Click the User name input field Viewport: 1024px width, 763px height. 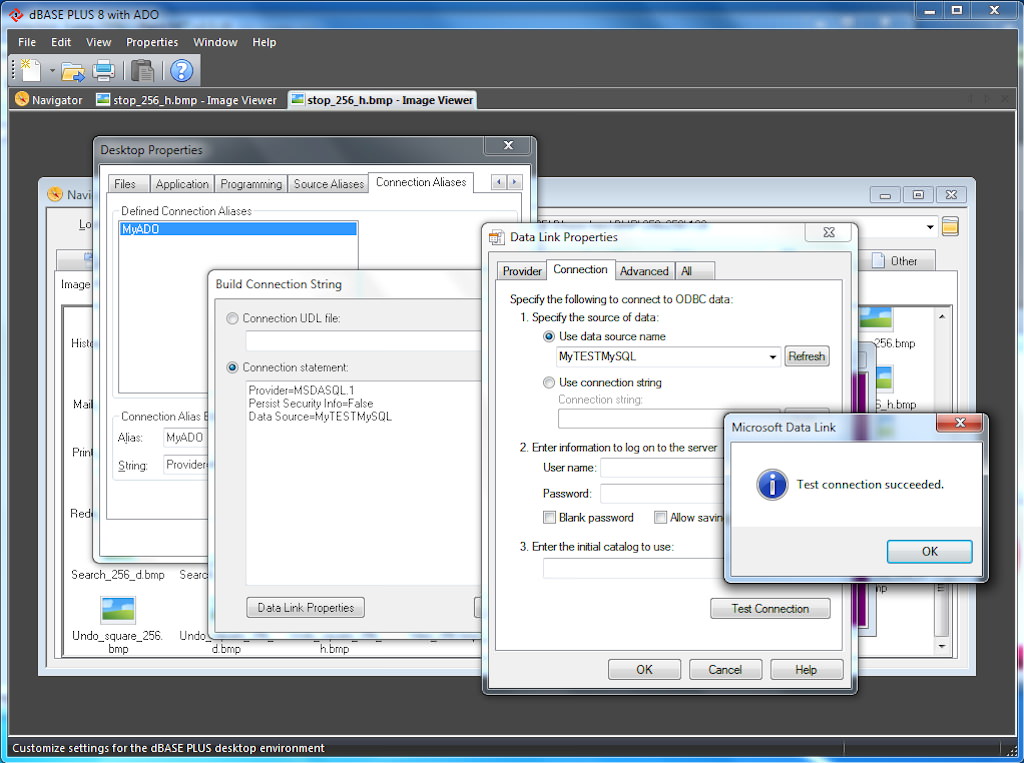coord(662,468)
